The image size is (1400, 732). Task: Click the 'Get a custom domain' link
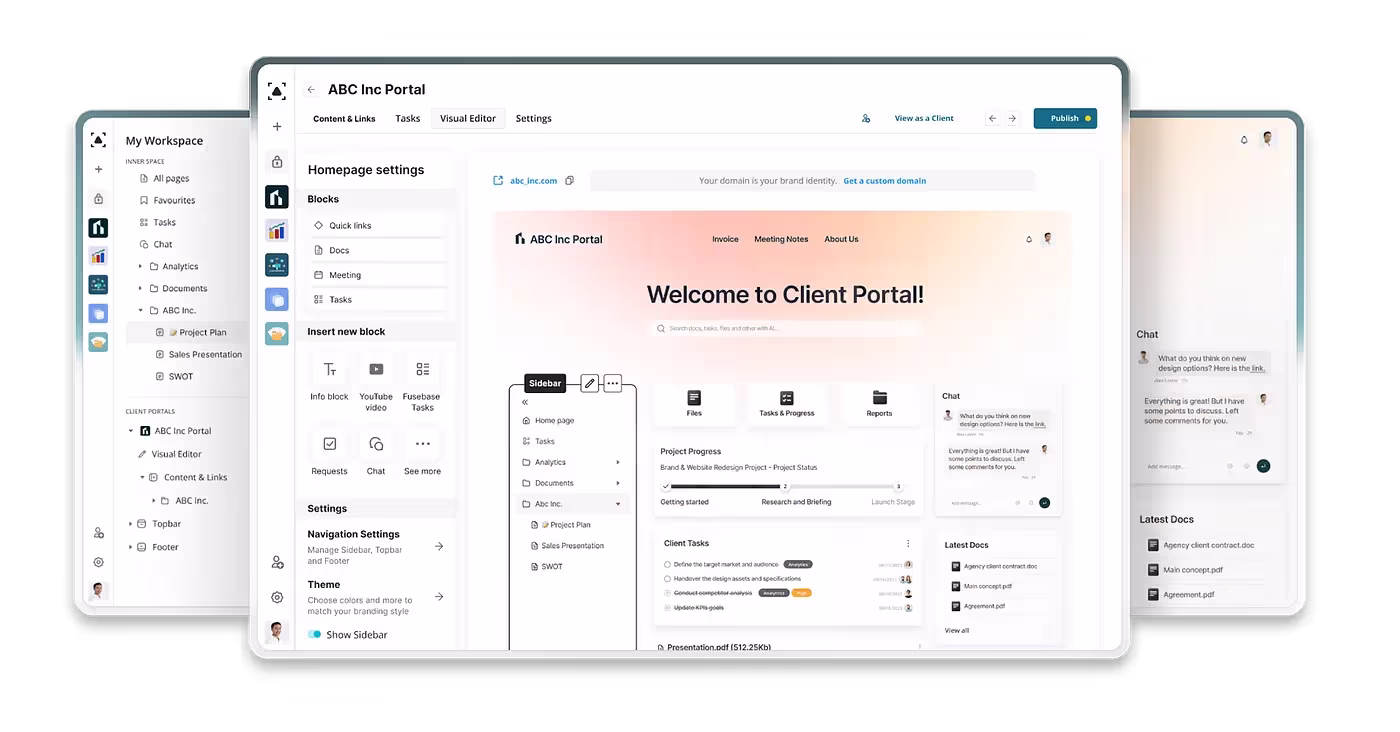pos(884,181)
